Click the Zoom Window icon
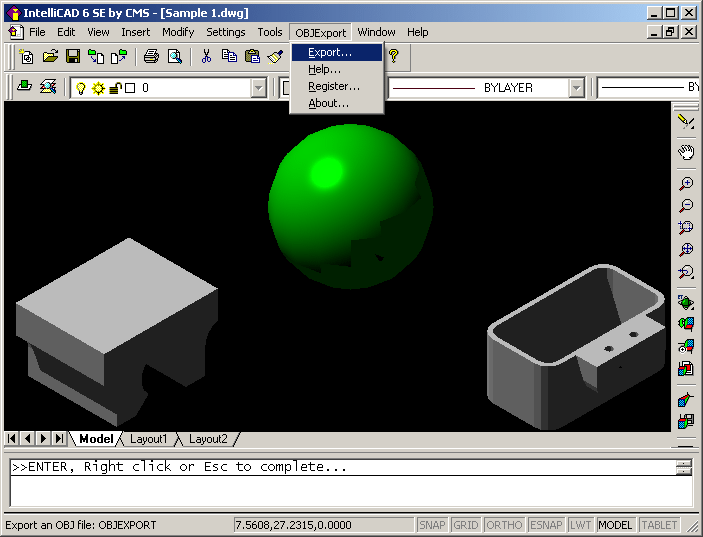The width and height of the screenshot is (703, 537). click(x=686, y=227)
